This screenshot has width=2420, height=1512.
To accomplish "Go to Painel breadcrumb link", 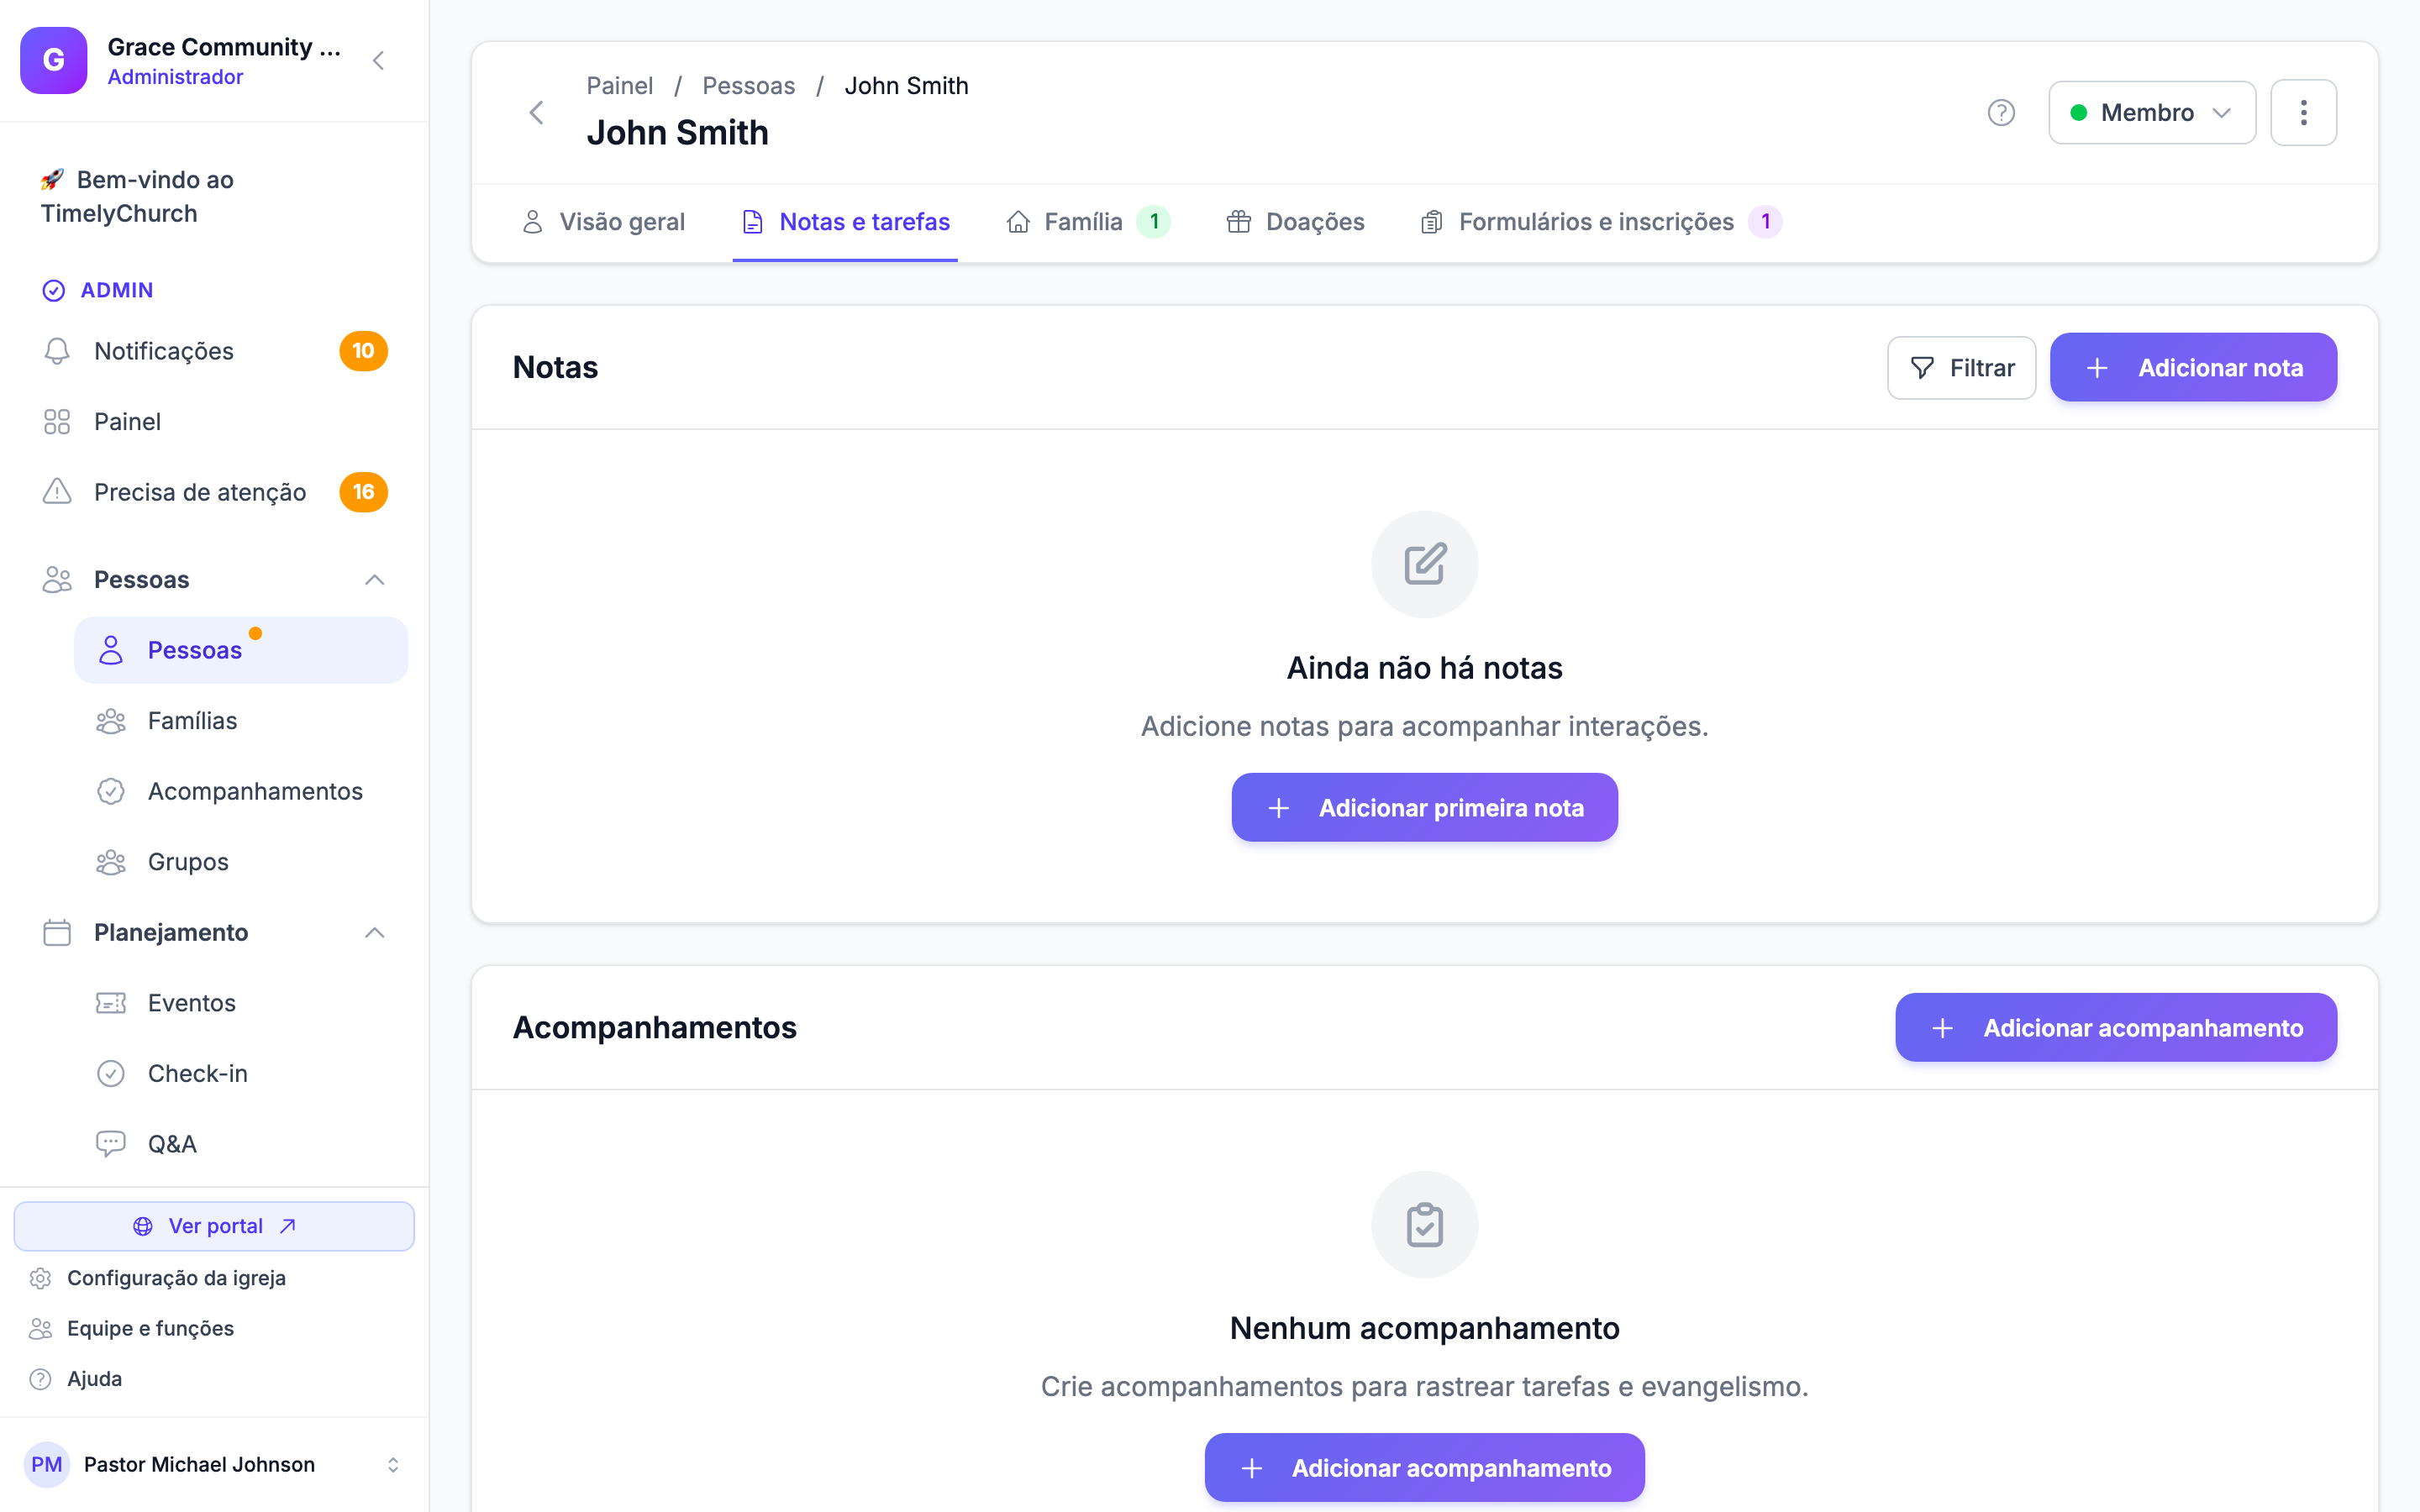I will pyautogui.click(x=619, y=86).
